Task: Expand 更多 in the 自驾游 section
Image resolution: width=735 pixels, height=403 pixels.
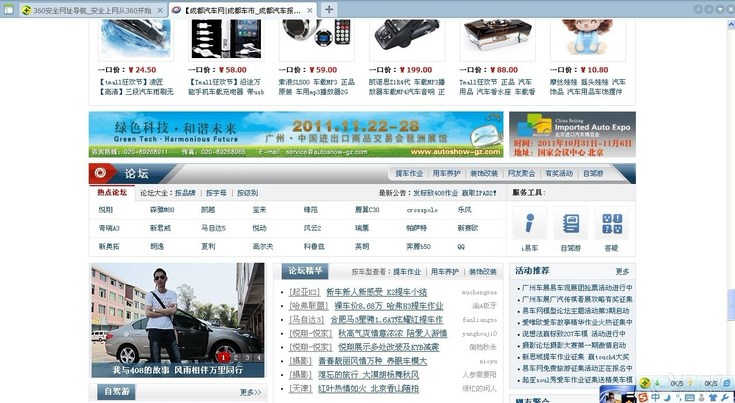Action: pyautogui.click(x=249, y=392)
